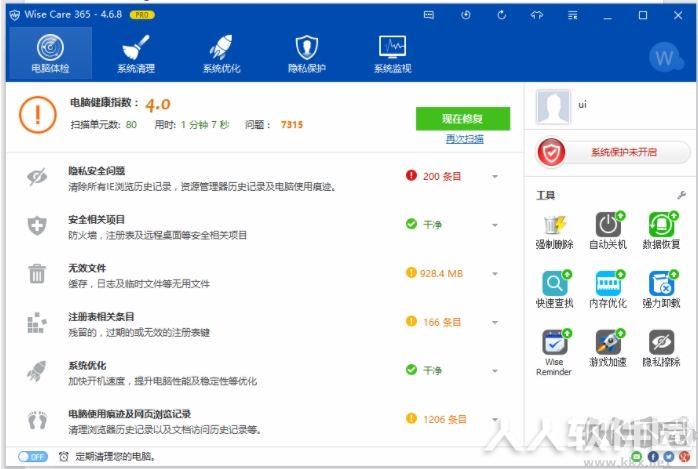Screen dimensions: 698x469
Task: Click the registry blocks 注册表相关条目 icon
Action: (x=37, y=323)
